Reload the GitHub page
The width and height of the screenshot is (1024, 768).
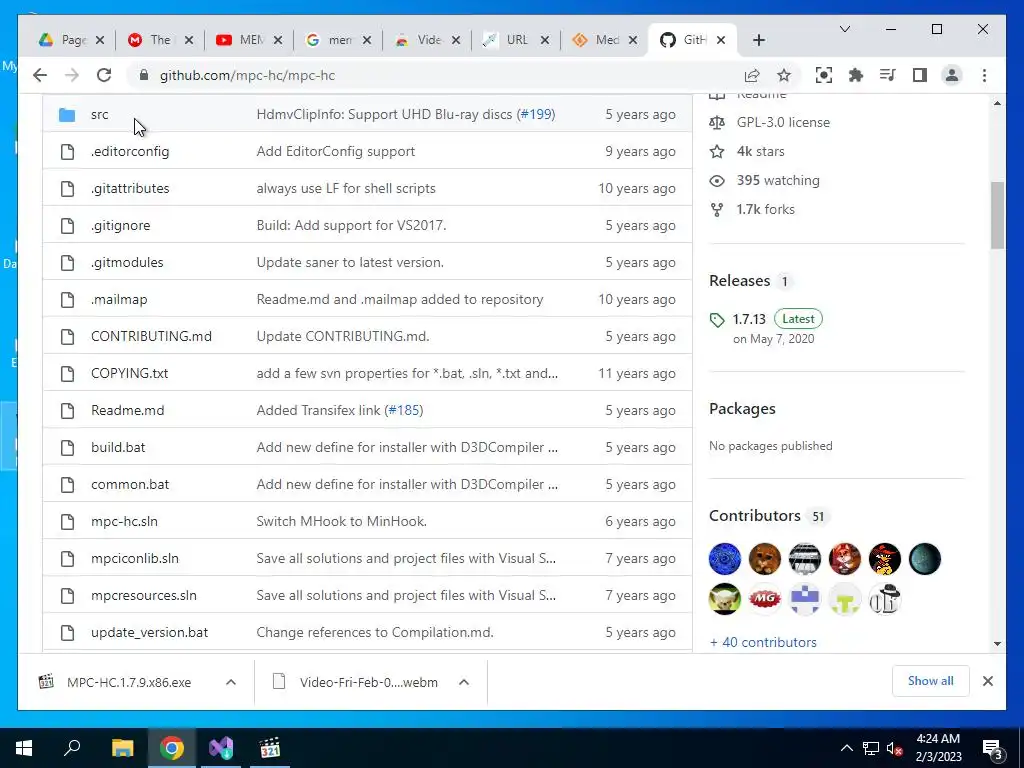click(104, 75)
